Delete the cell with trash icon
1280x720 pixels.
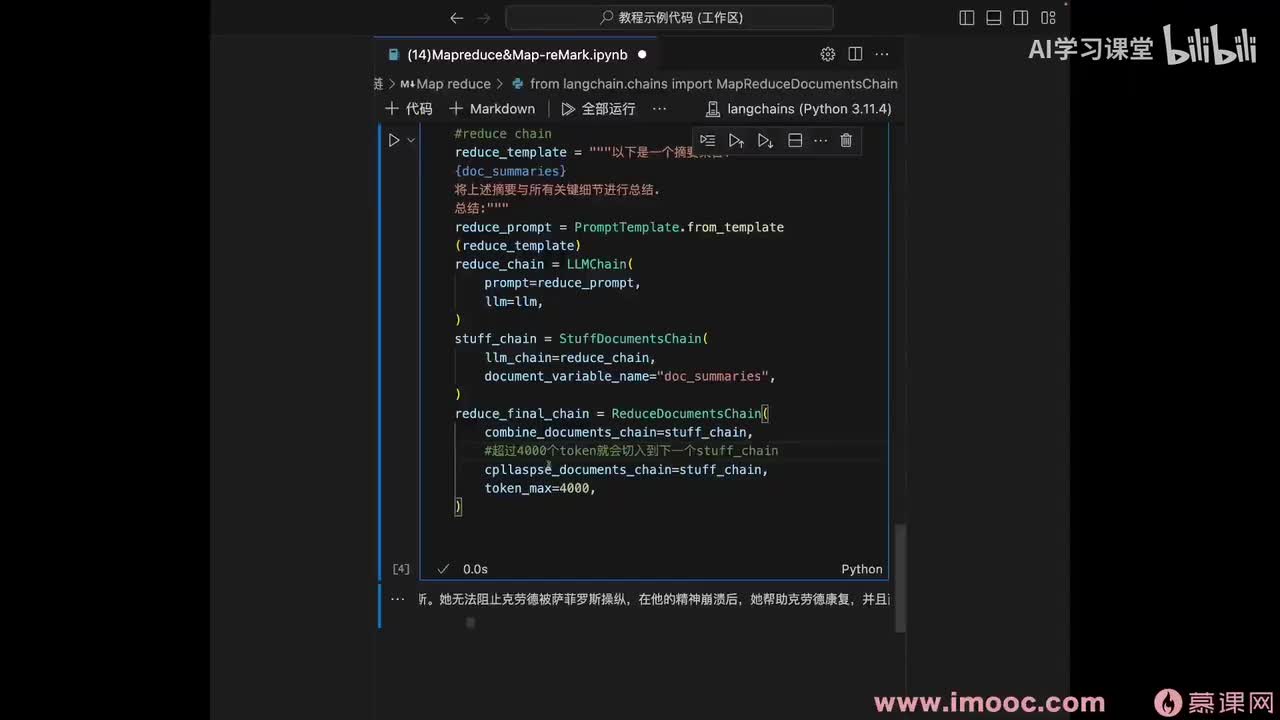pos(846,140)
